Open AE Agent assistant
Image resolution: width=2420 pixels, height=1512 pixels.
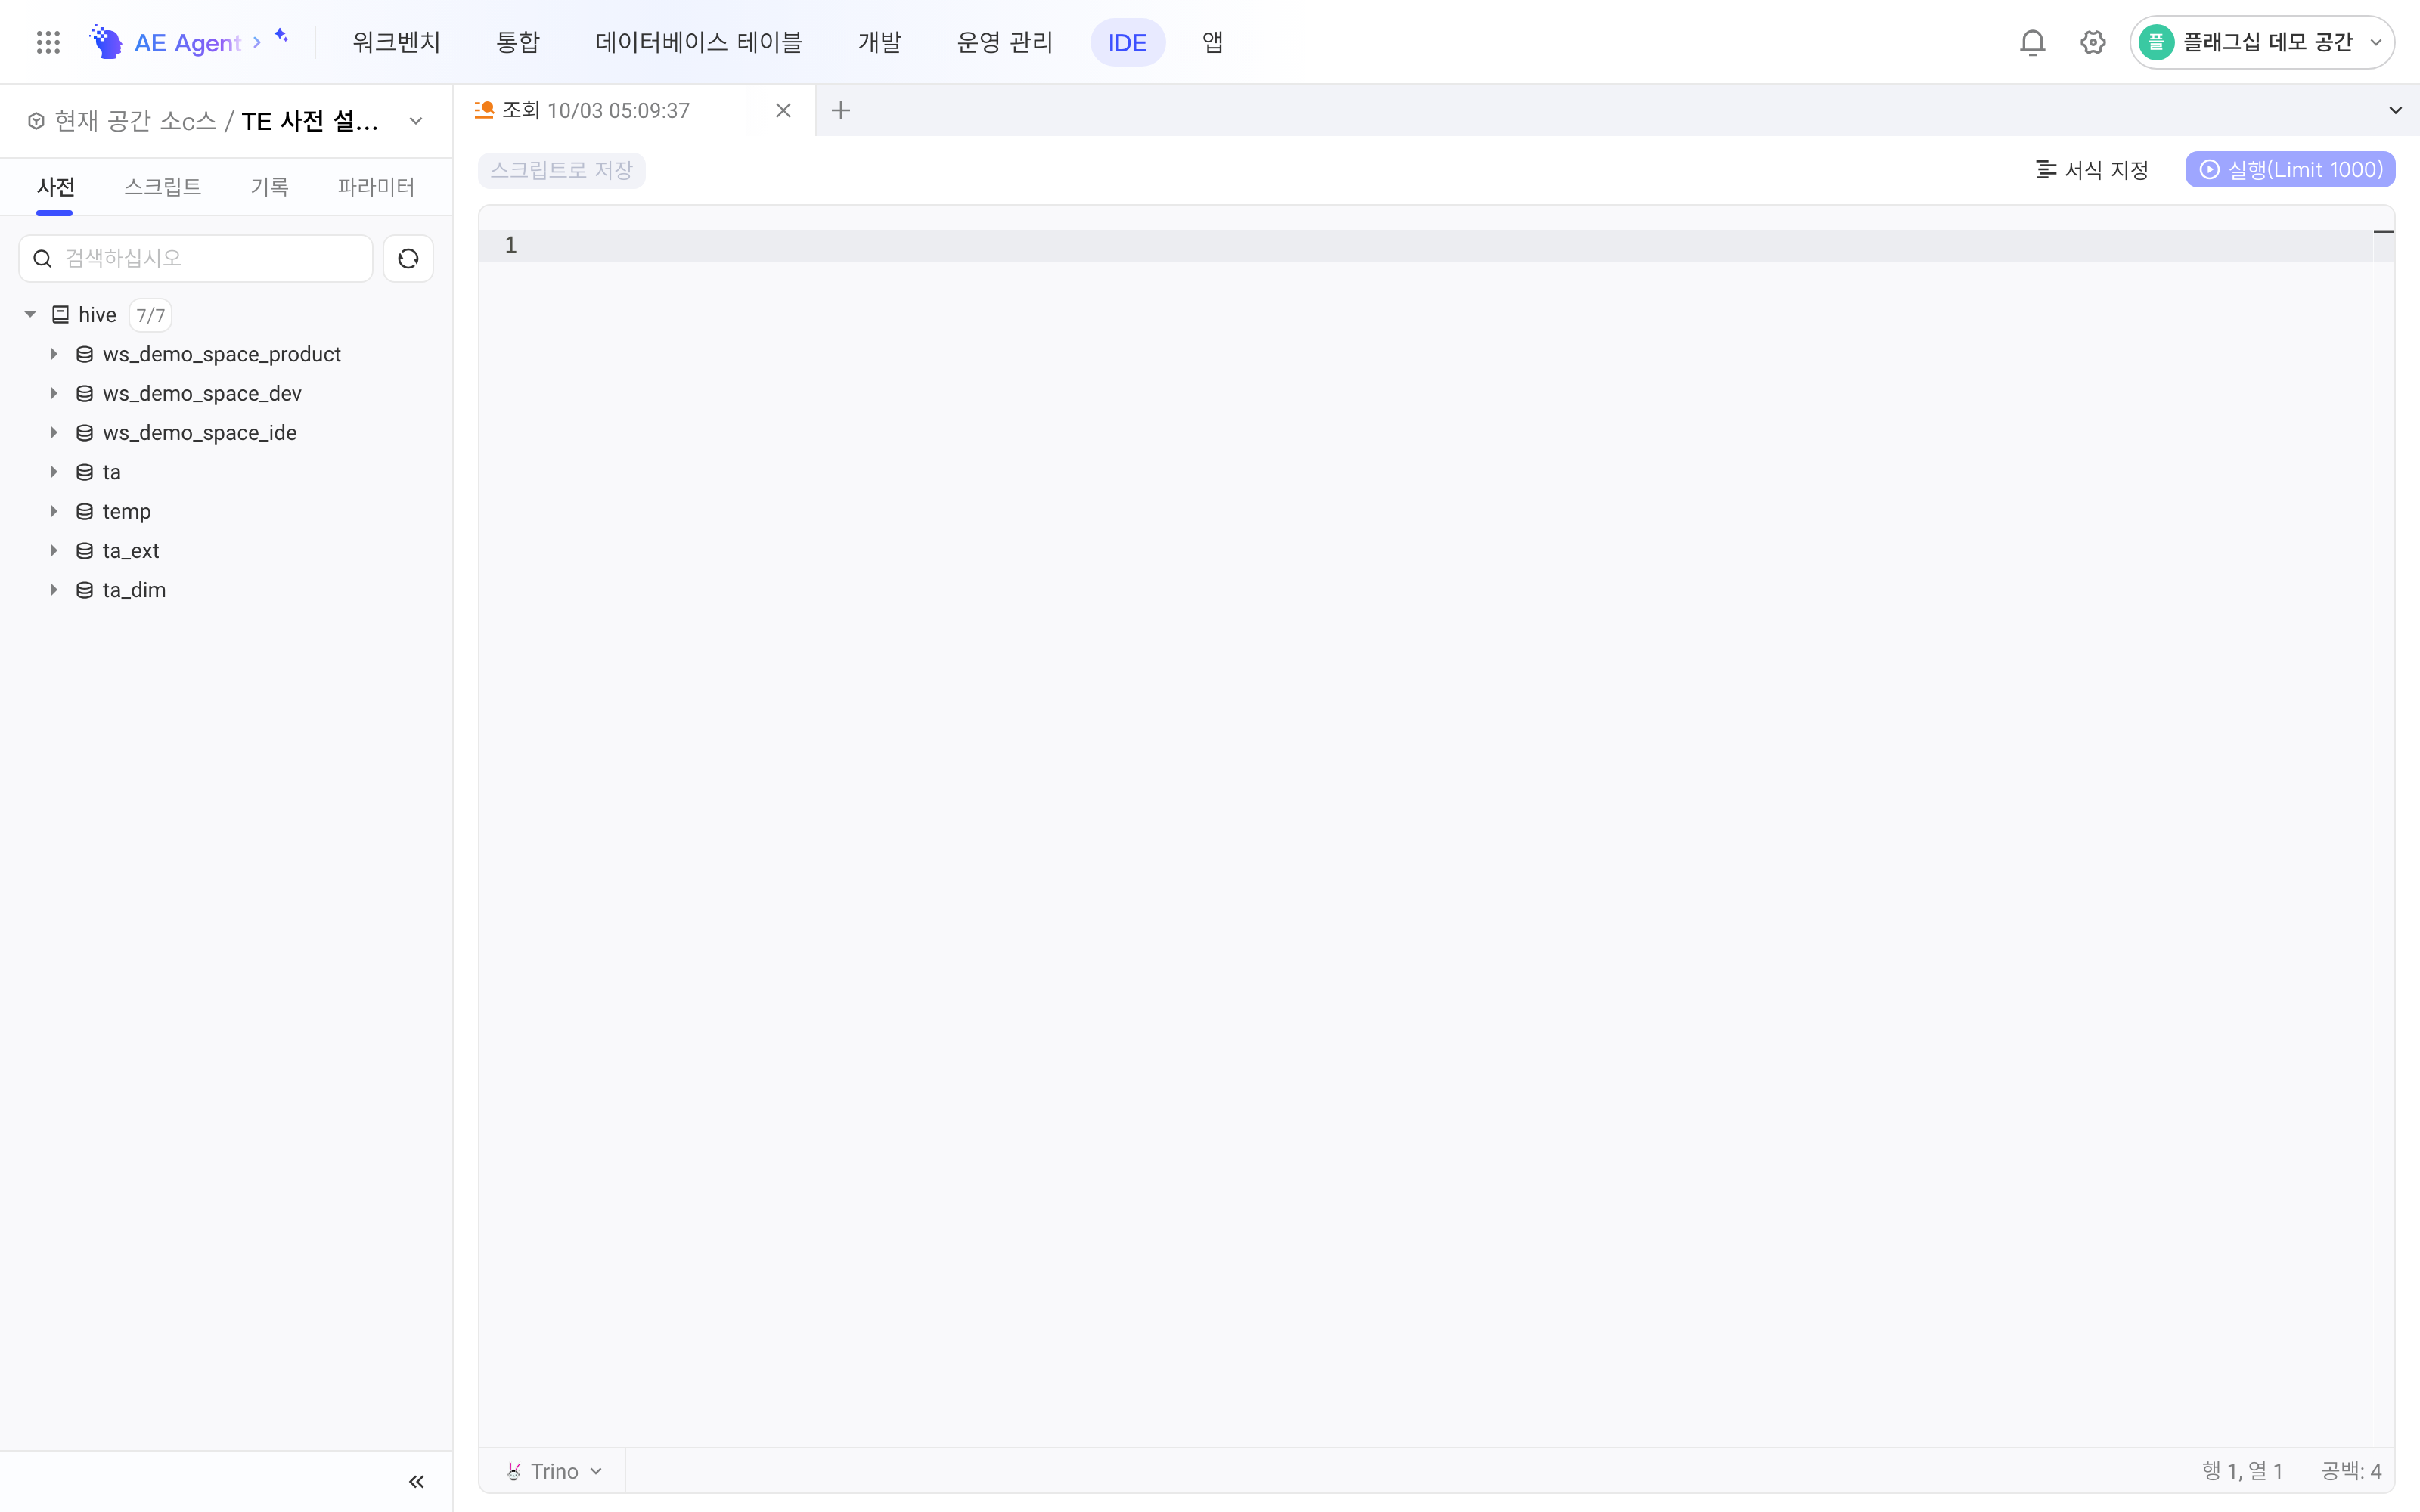[x=187, y=42]
